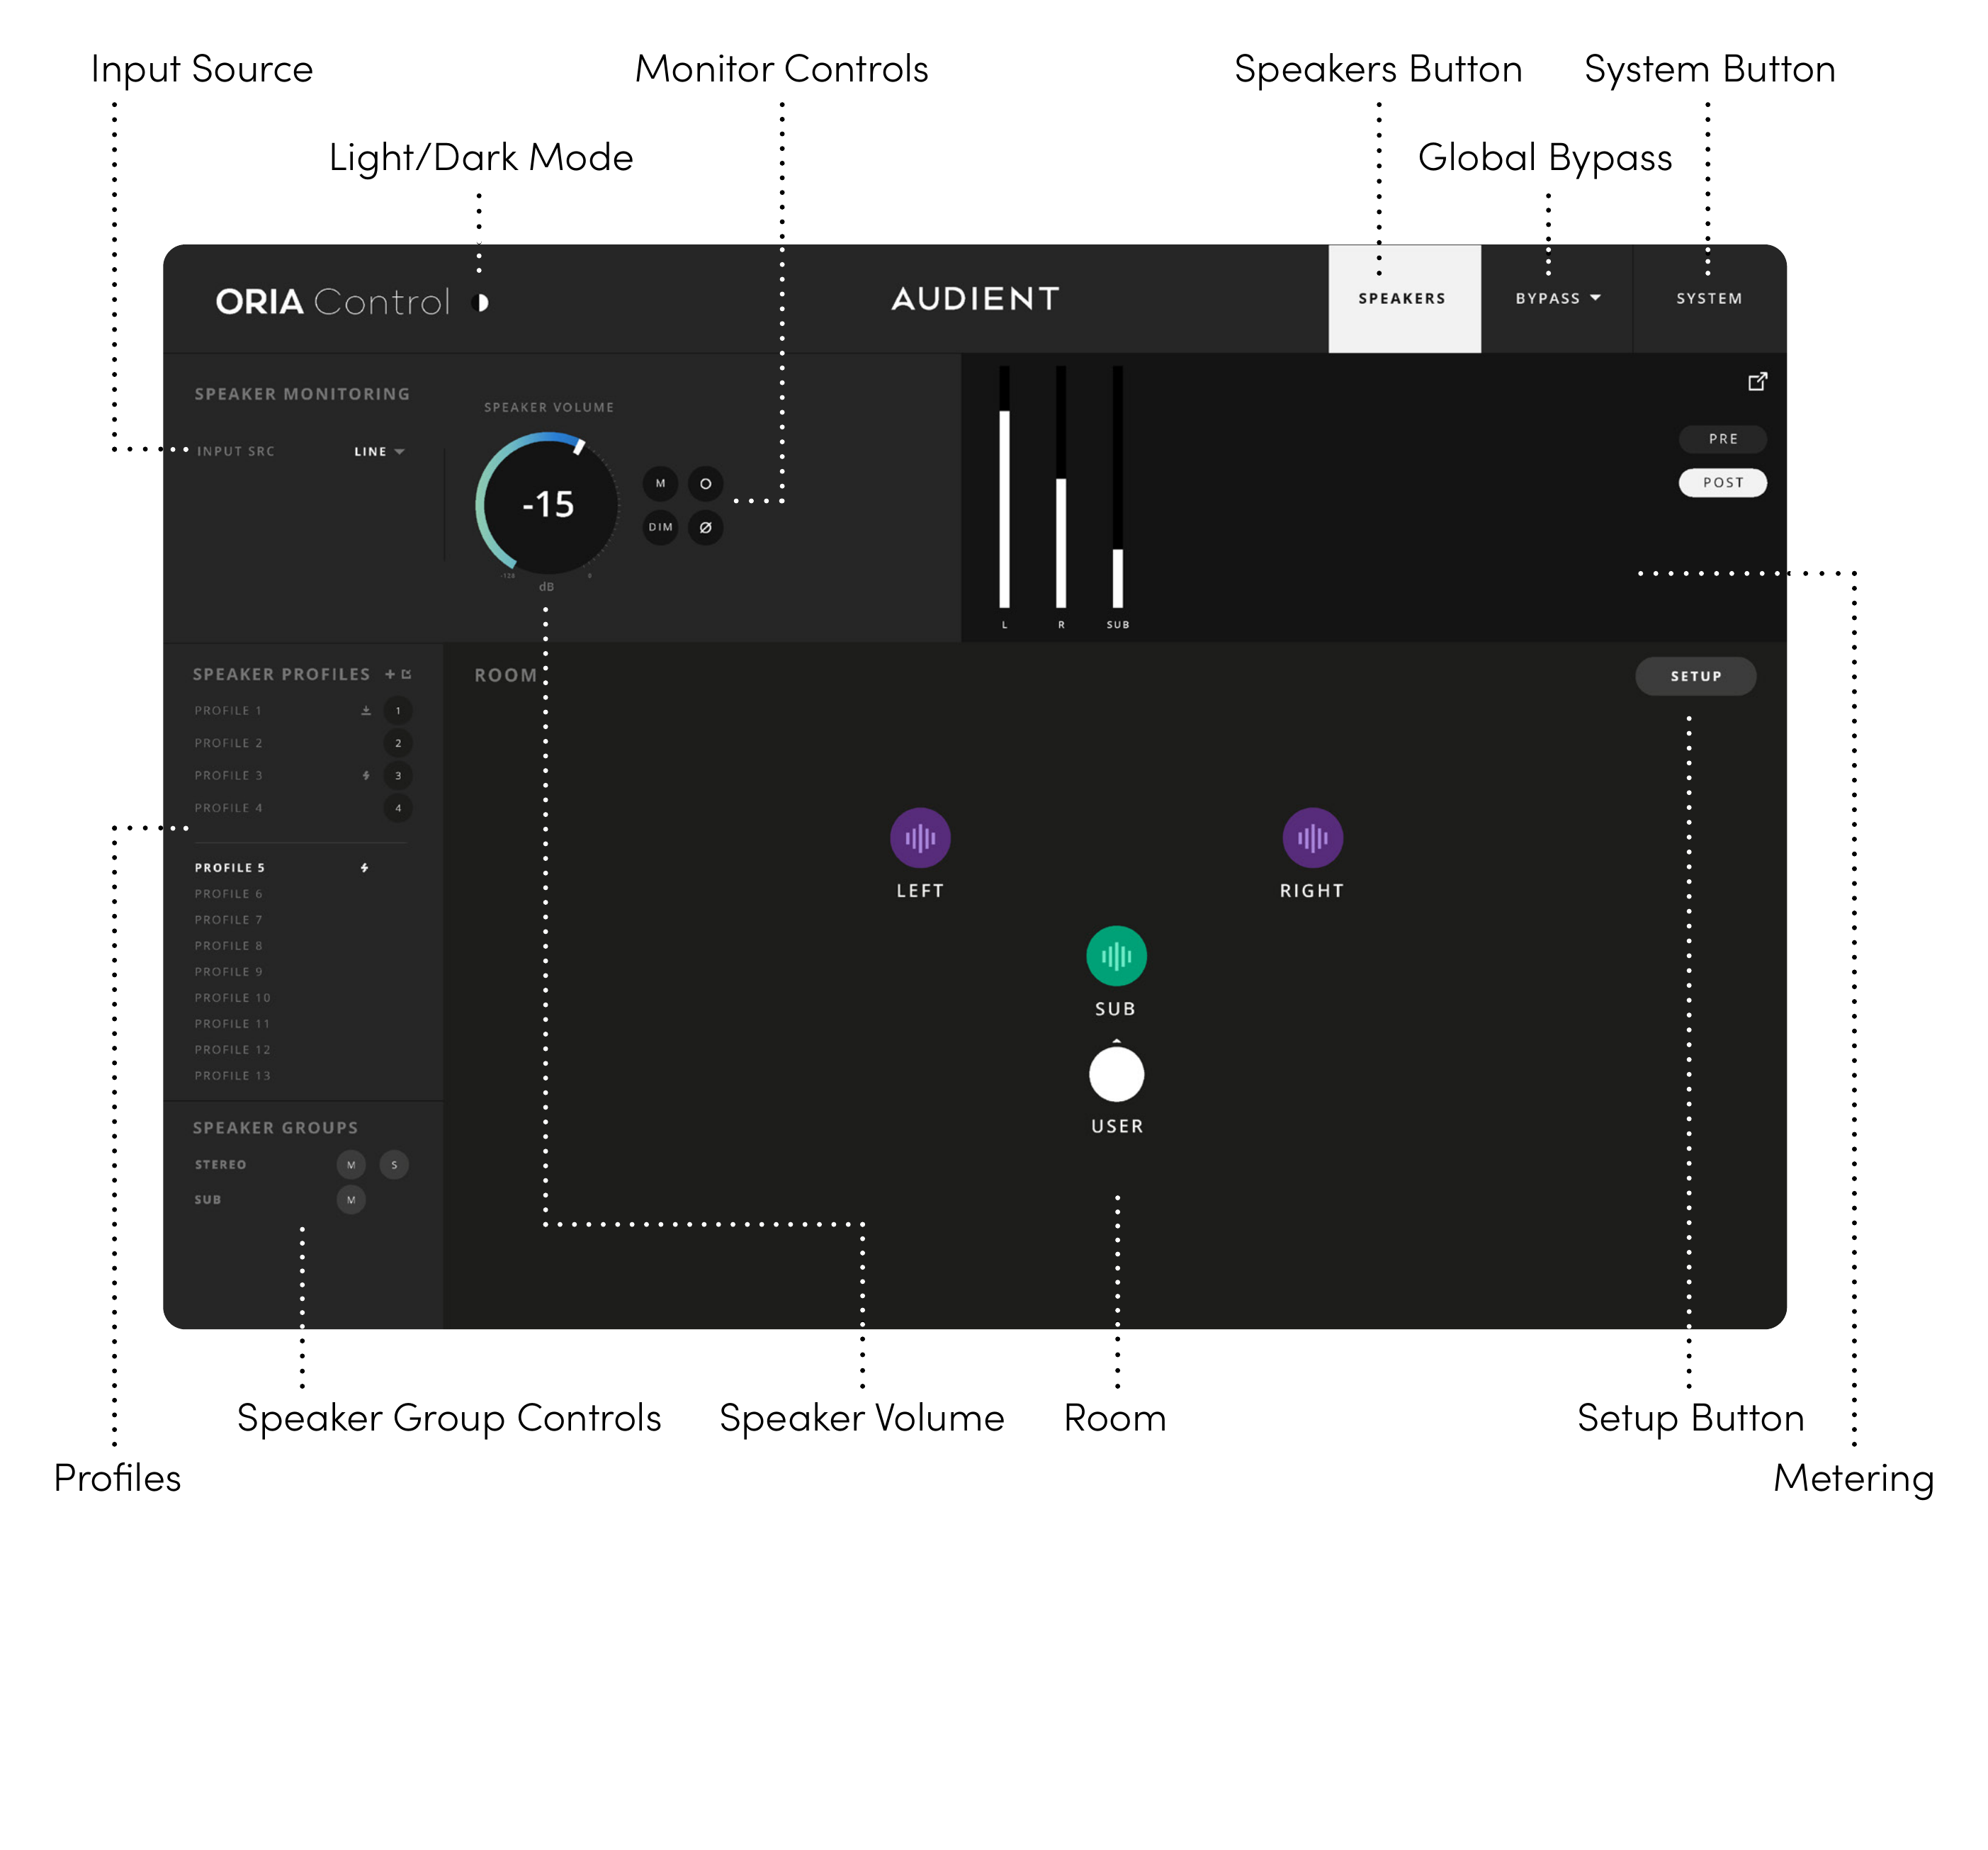Open the BYPASS dropdown menu
This screenshot has height=1850, width=1988.
click(1557, 298)
